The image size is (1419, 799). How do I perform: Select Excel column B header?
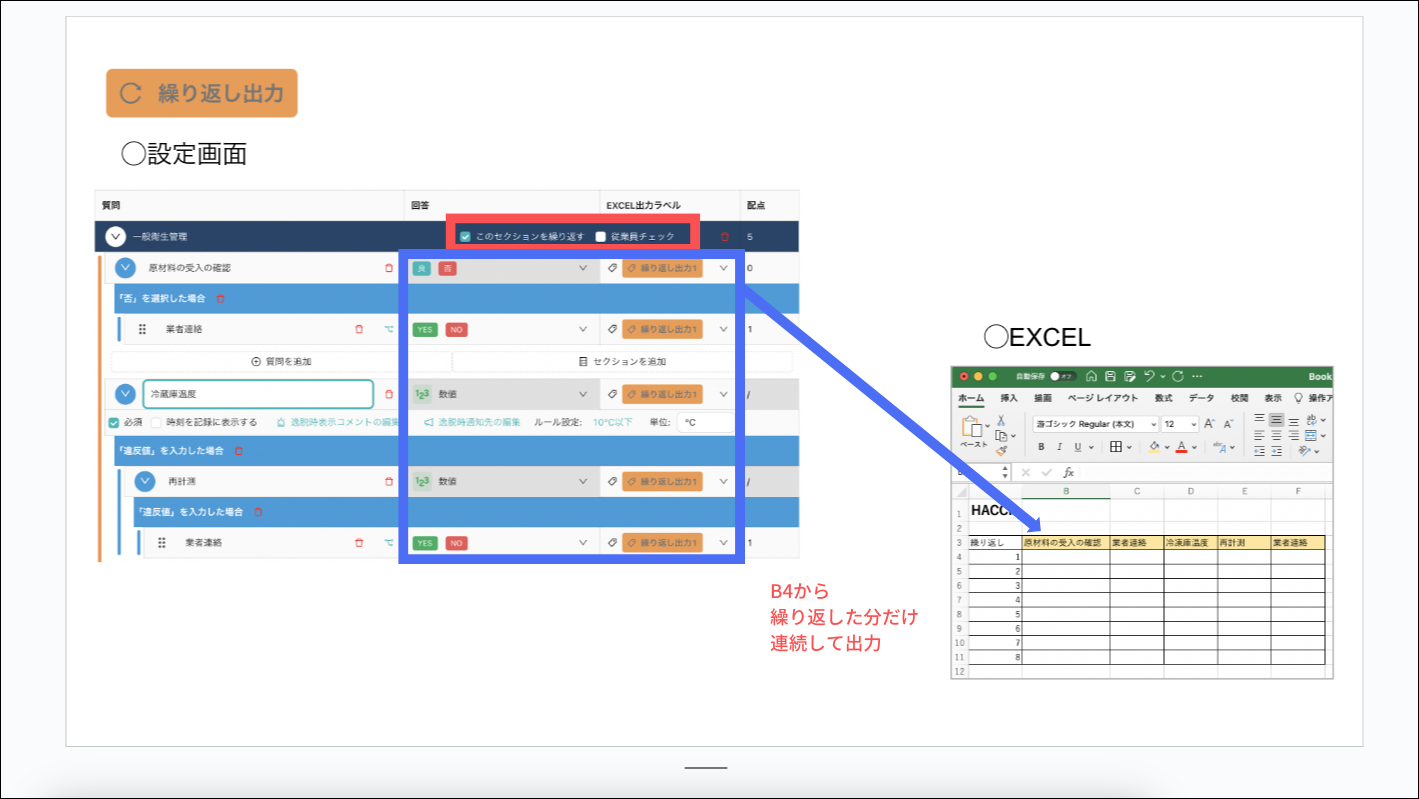(1066, 491)
